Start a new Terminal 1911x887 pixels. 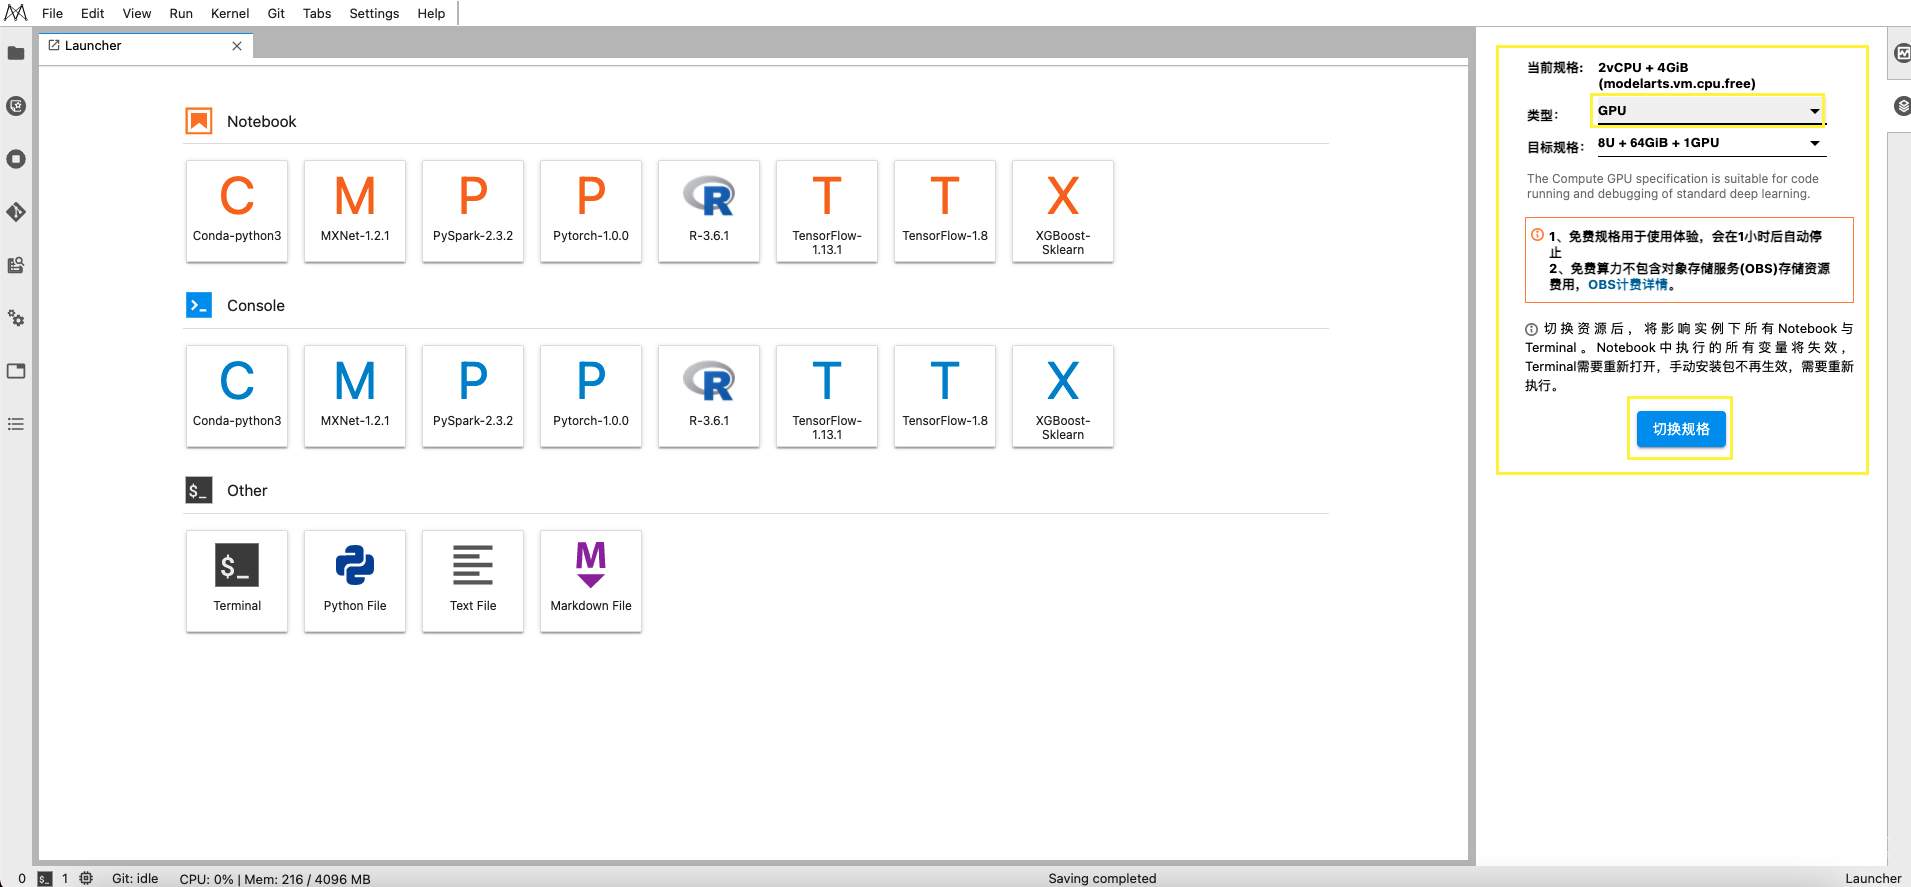click(237, 581)
